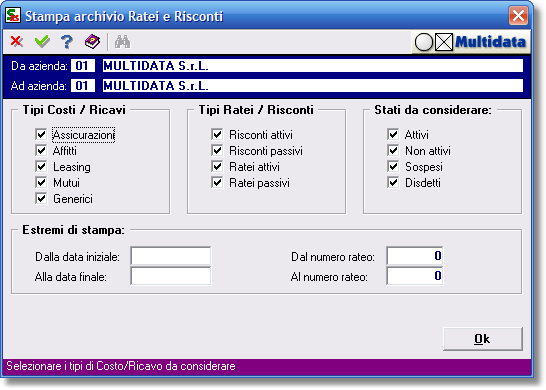546x390 pixels.
Task: Click the Stati da considerare label
Action: (x=433, y=110)
